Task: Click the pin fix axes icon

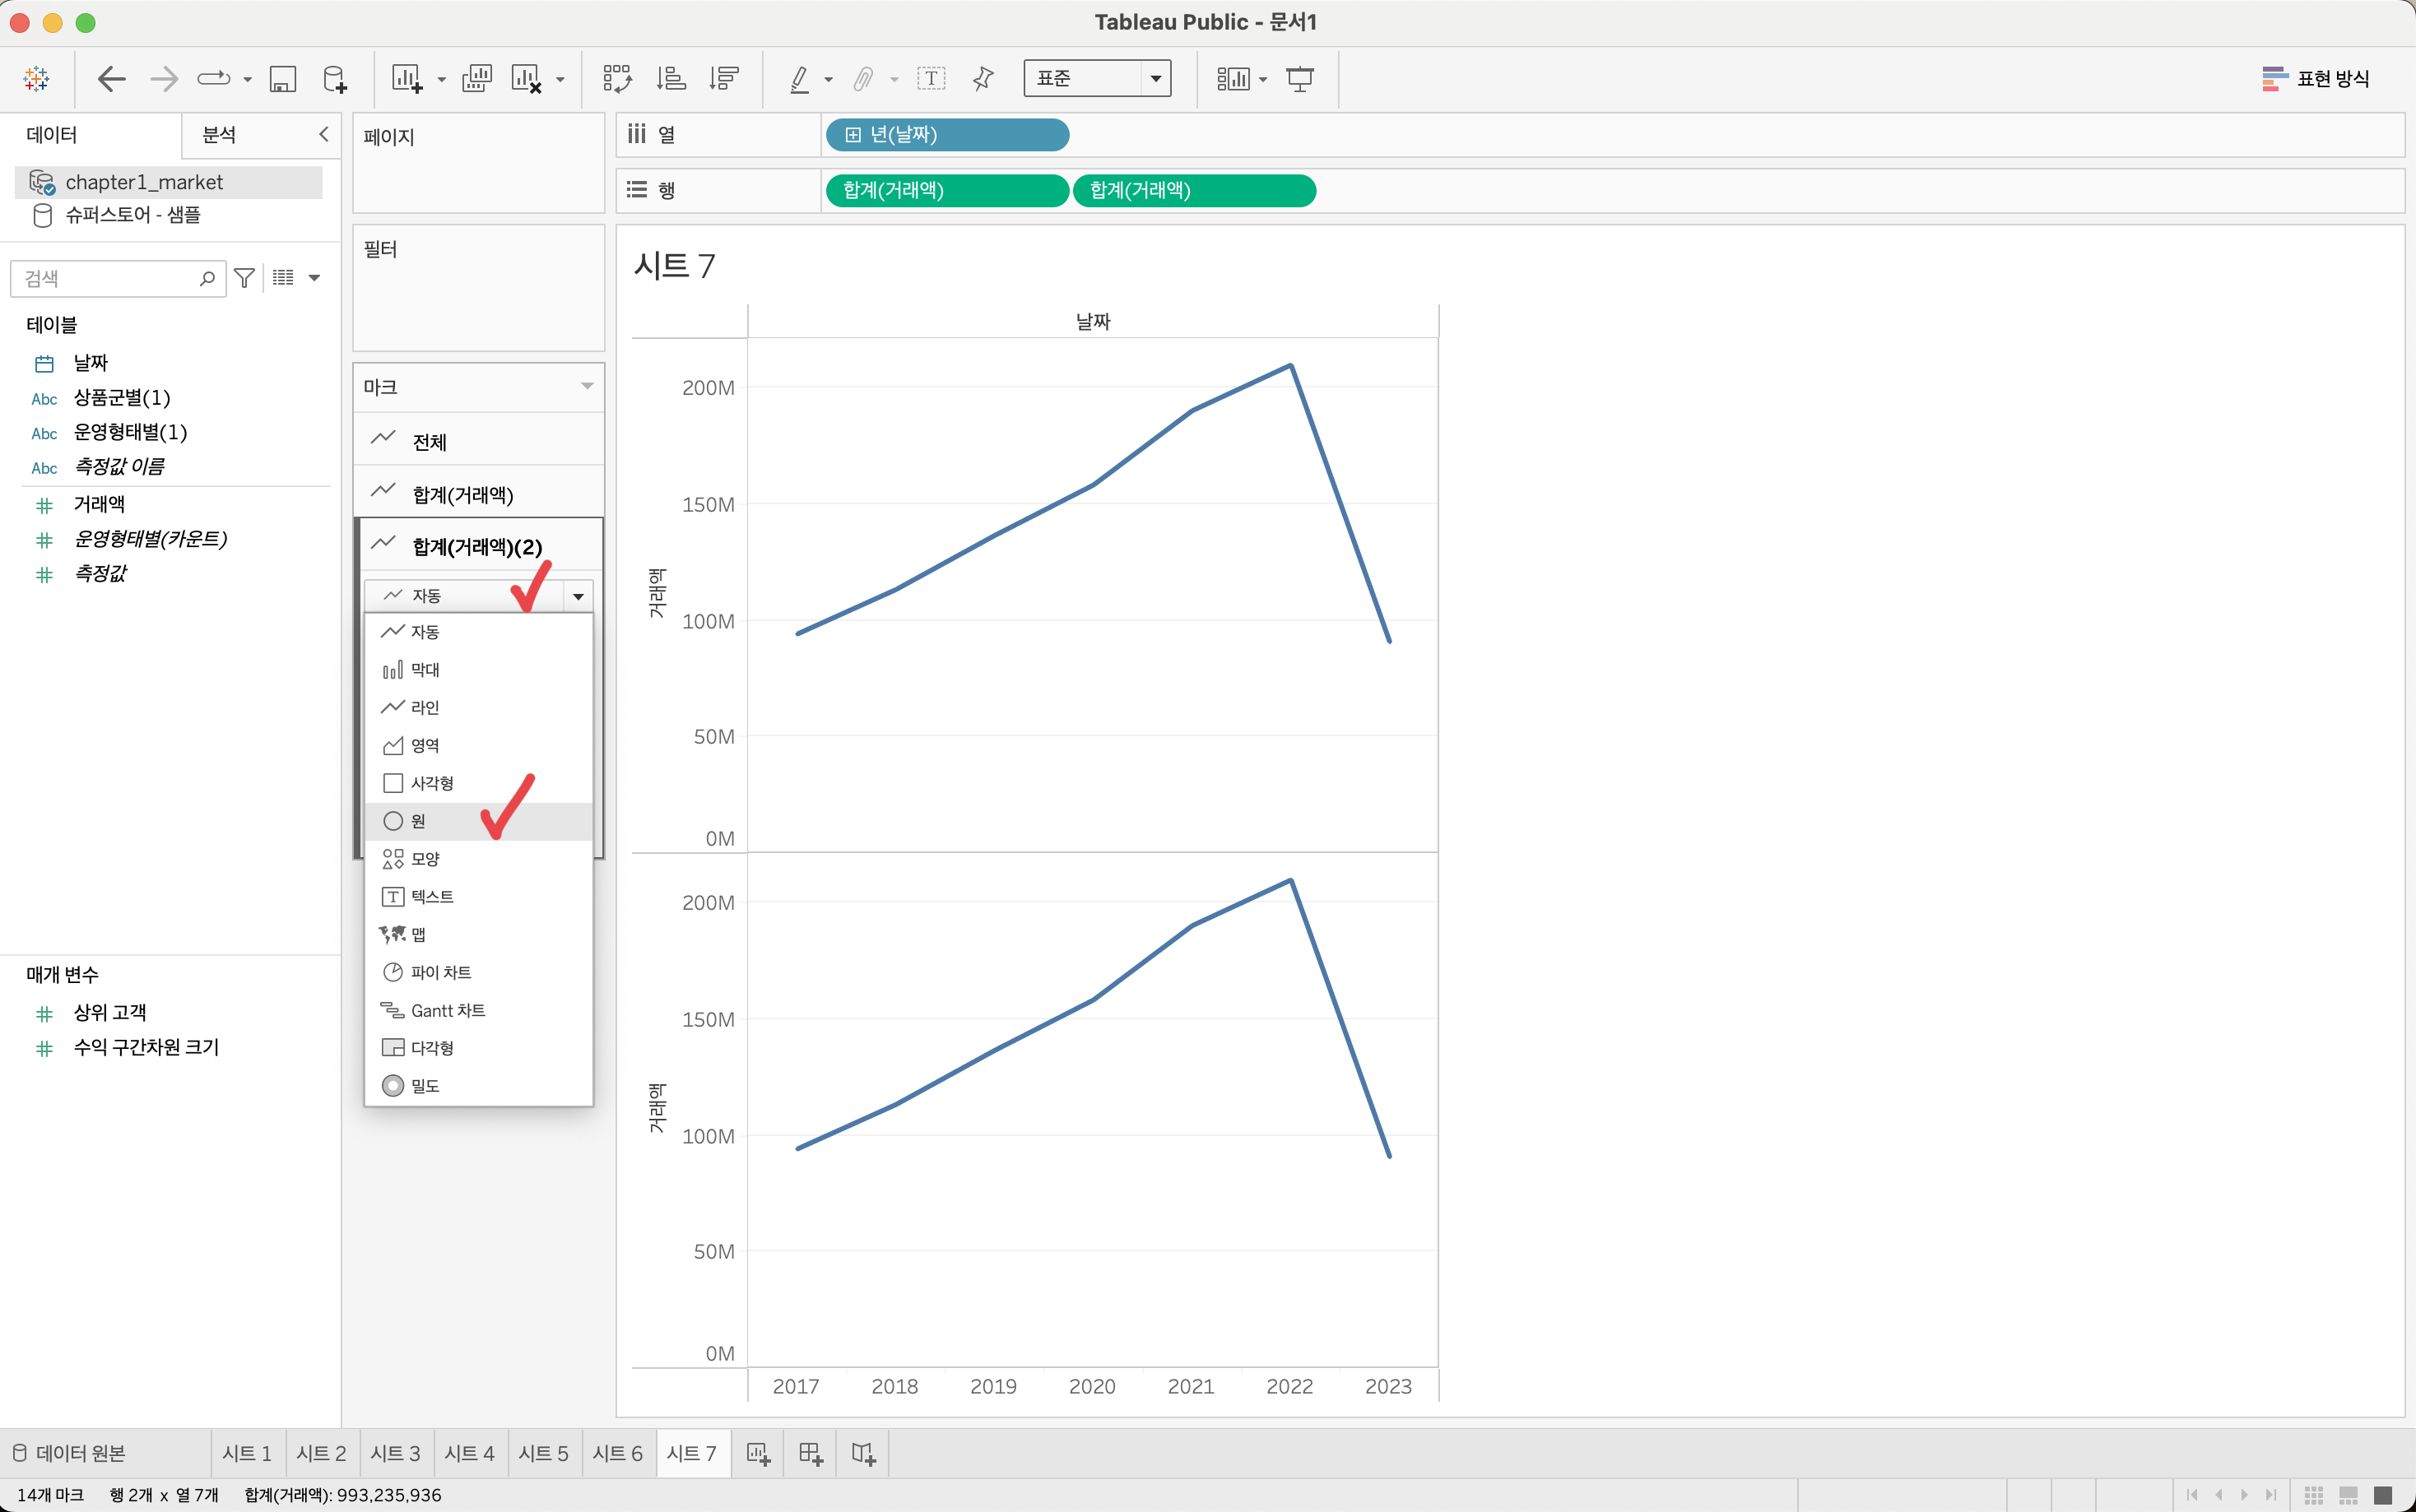Action: coord(983,79)
